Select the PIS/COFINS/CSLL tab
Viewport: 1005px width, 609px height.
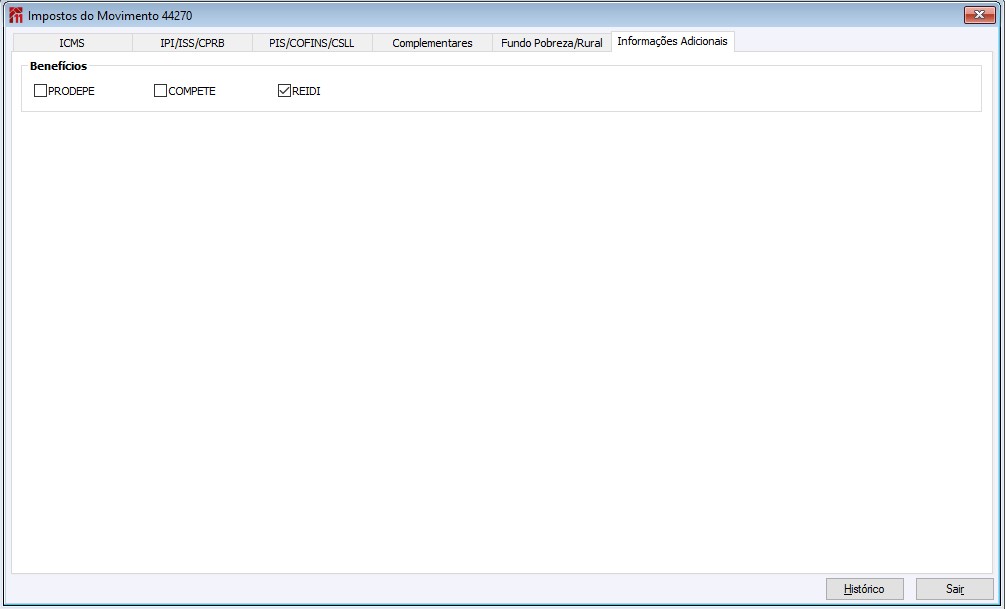312,43
